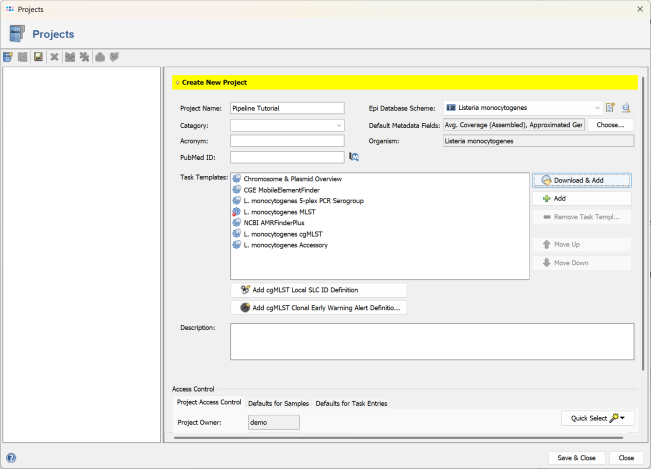Click the PubMed lookup icon

point(353,157)
